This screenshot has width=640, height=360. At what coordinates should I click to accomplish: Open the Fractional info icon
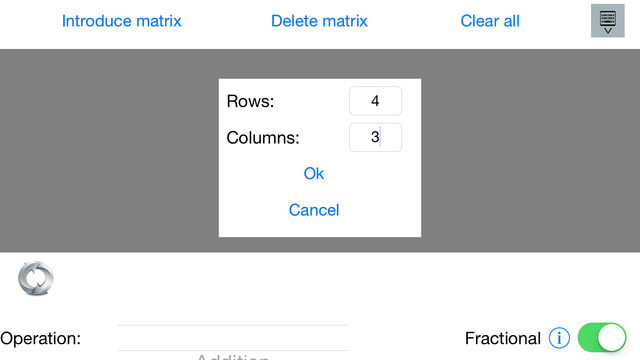(x=559, y=338)
